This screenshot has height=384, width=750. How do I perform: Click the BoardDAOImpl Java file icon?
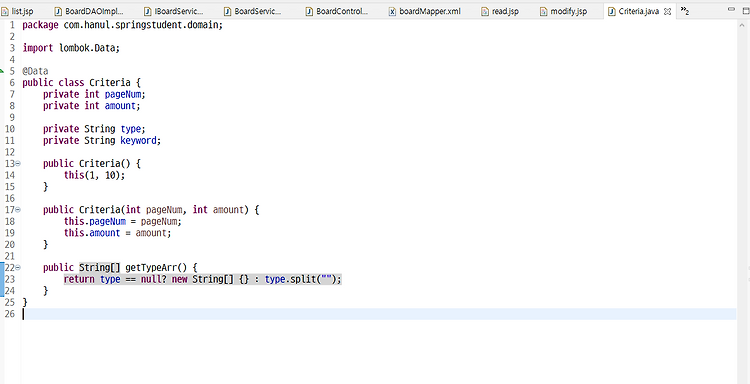(x=58, y=11)
